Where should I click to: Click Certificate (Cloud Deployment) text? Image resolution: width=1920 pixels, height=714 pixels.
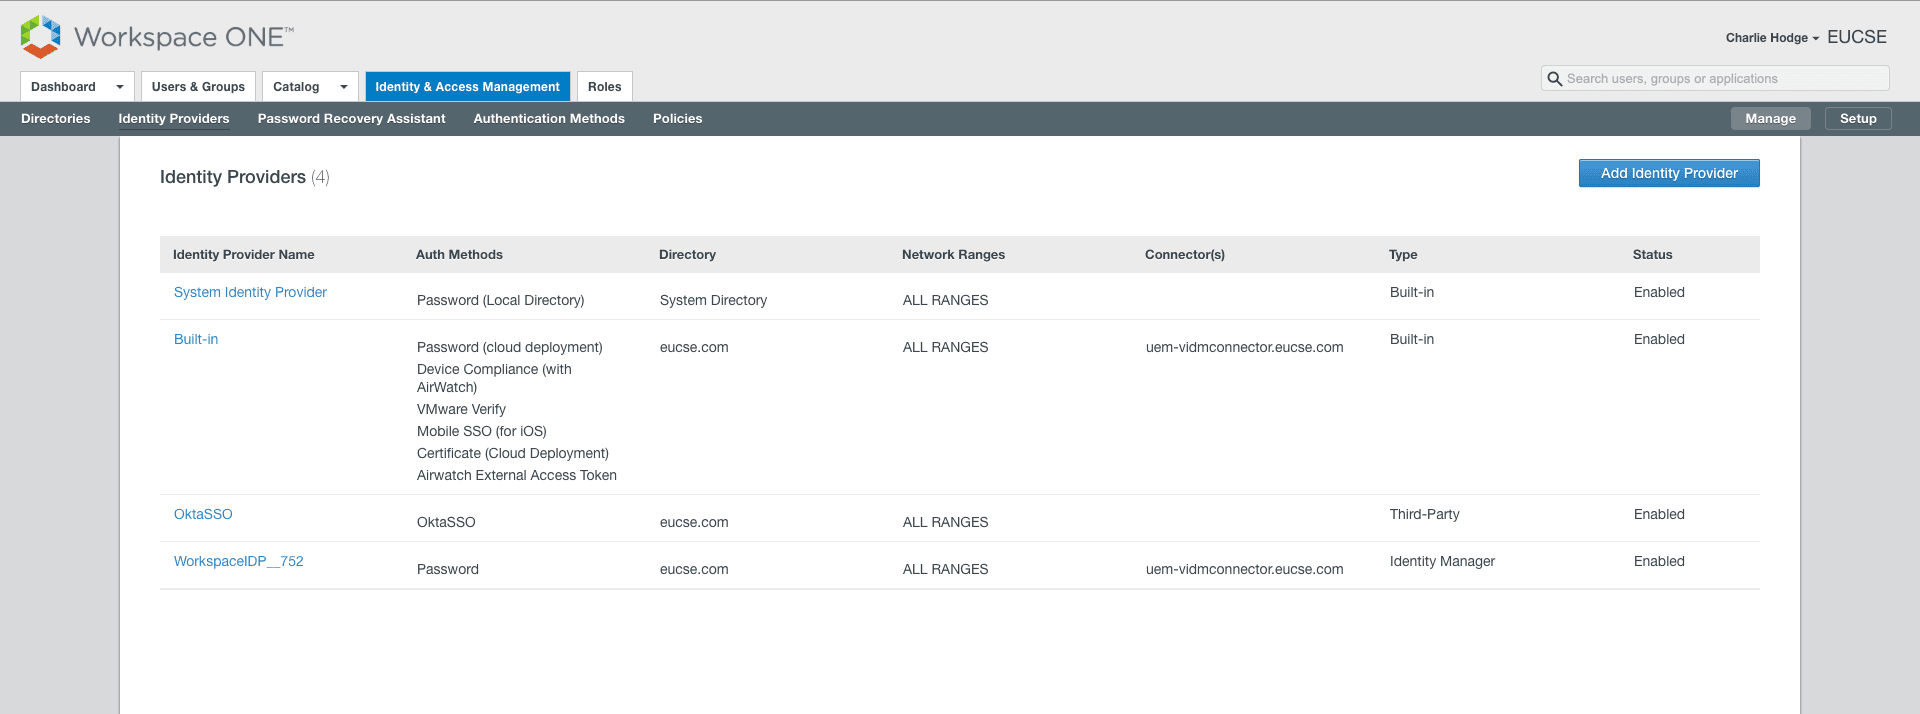(513, 454)
